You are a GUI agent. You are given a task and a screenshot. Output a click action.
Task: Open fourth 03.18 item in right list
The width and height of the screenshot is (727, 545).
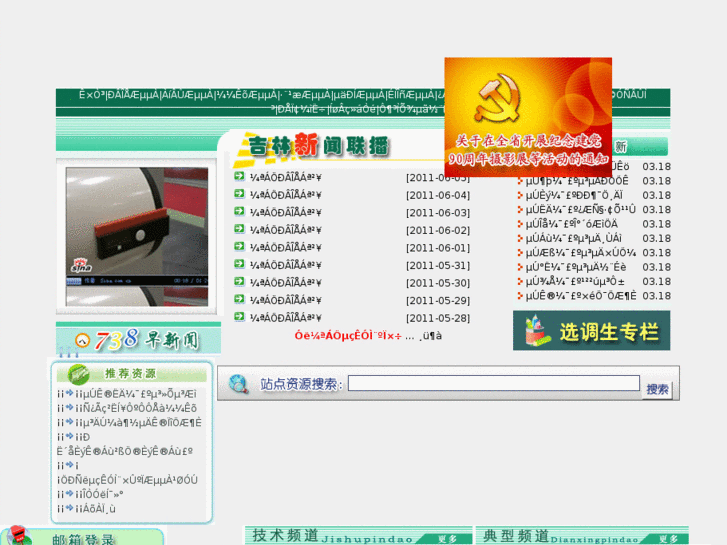(580, 210)
